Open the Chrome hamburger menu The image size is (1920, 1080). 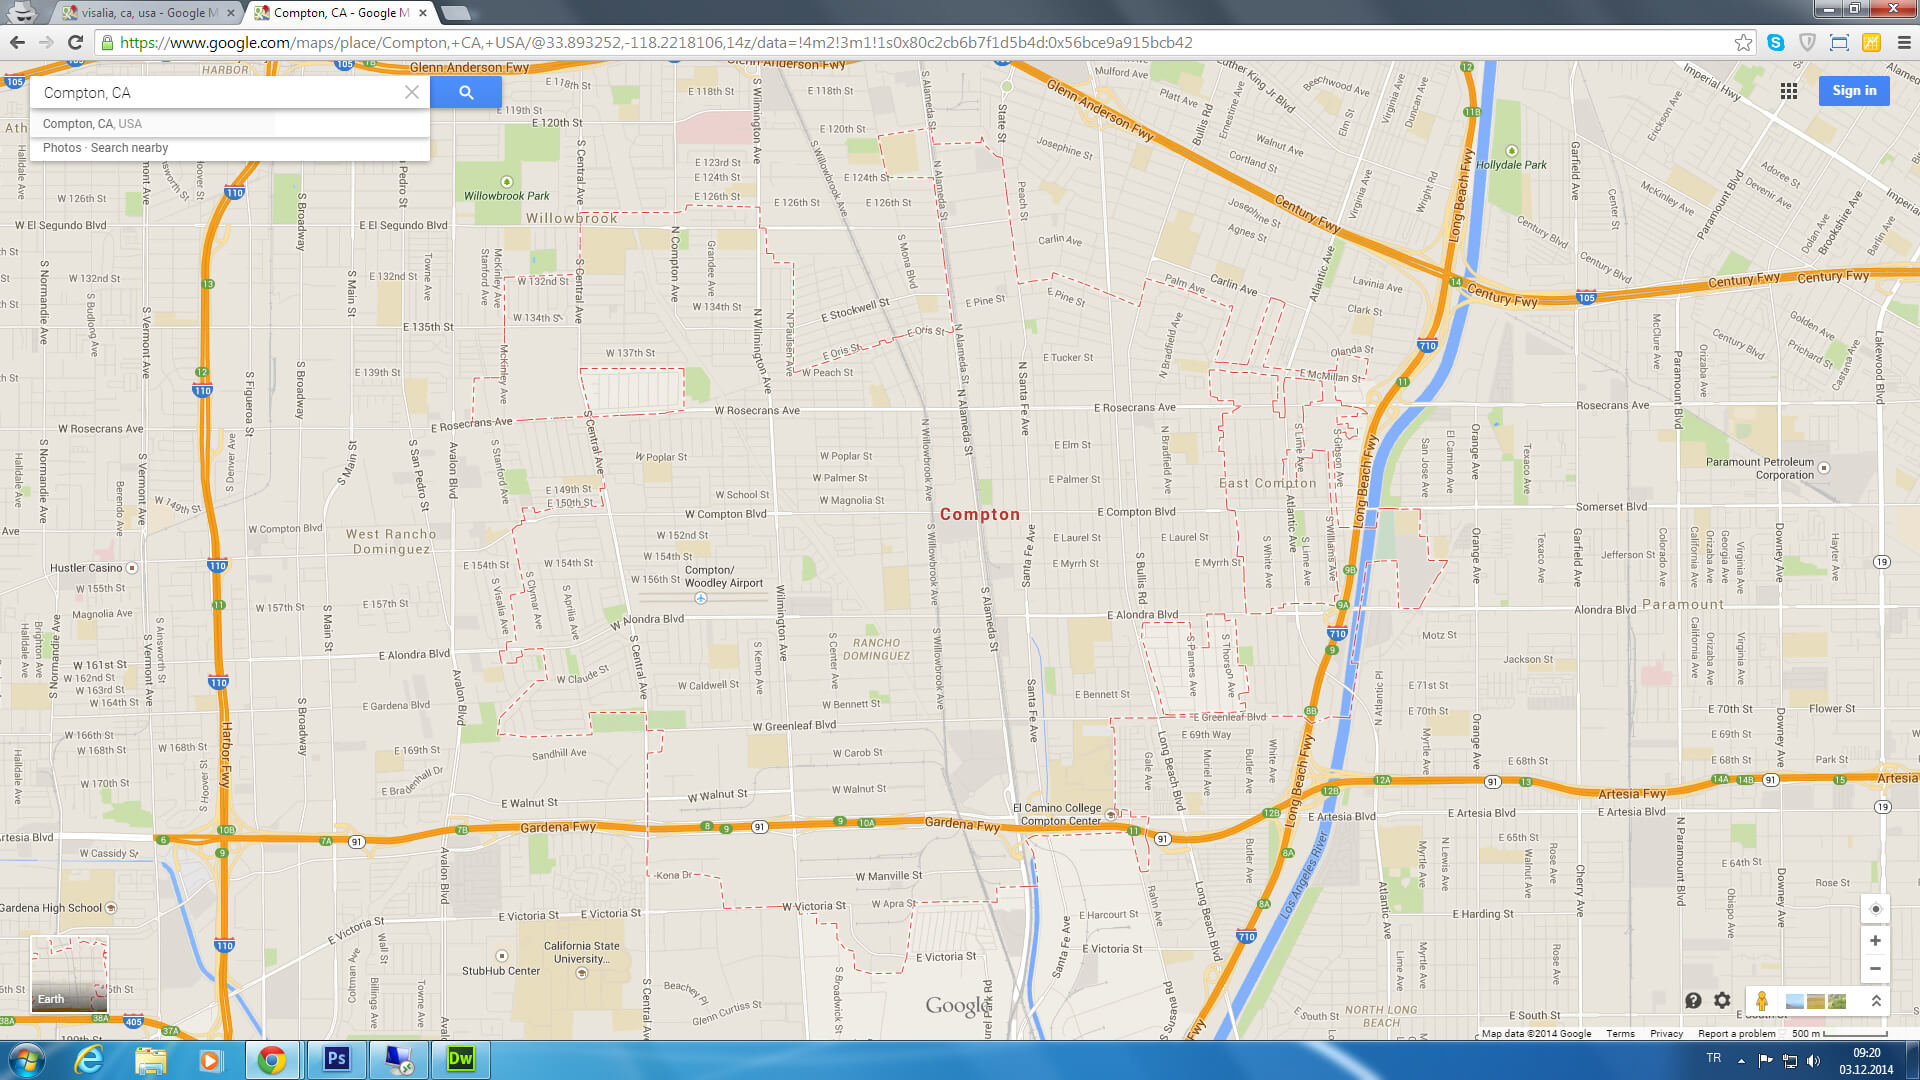(1903, 42)
